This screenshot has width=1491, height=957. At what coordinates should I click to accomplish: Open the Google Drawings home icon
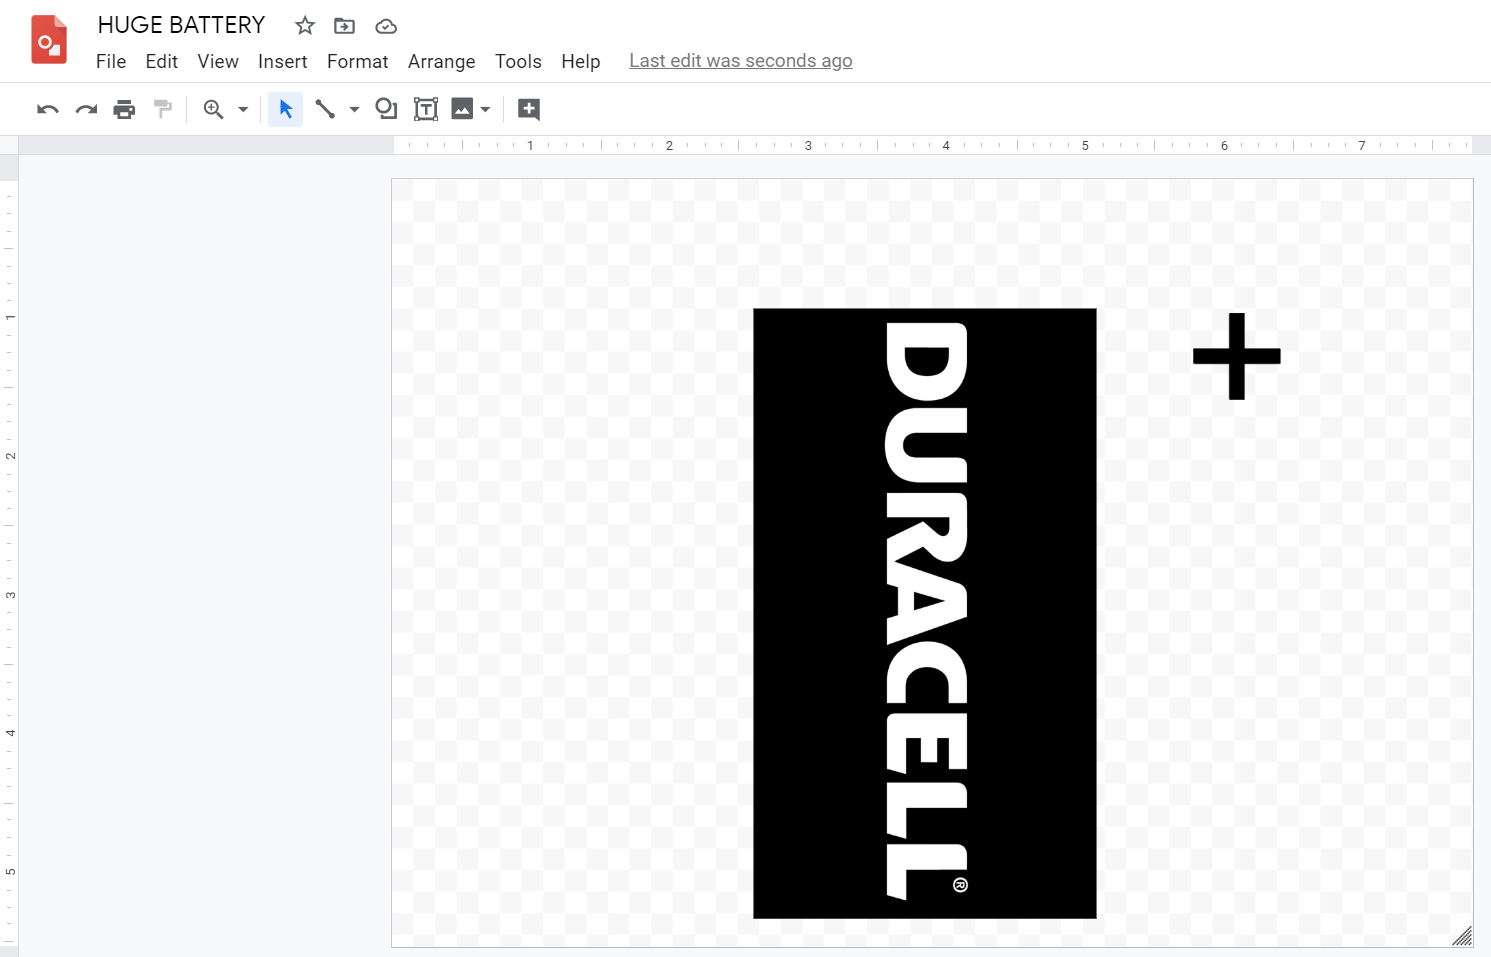(x=49, y=40)
